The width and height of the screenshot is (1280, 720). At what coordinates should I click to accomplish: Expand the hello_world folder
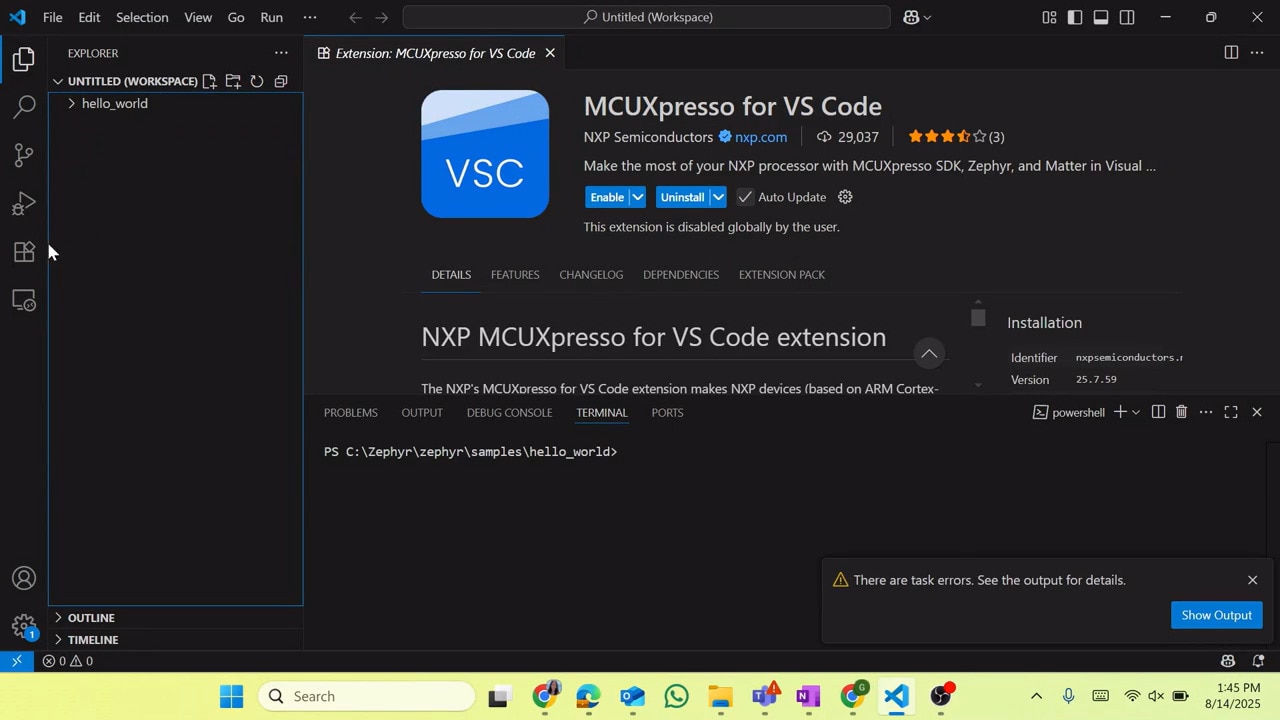(72, 103)
